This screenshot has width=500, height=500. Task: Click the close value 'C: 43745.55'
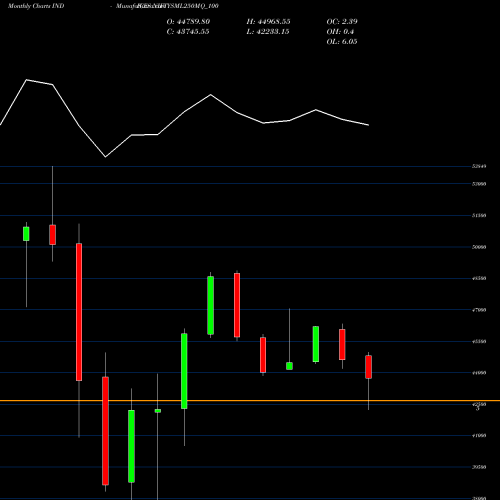click(188, 32)
